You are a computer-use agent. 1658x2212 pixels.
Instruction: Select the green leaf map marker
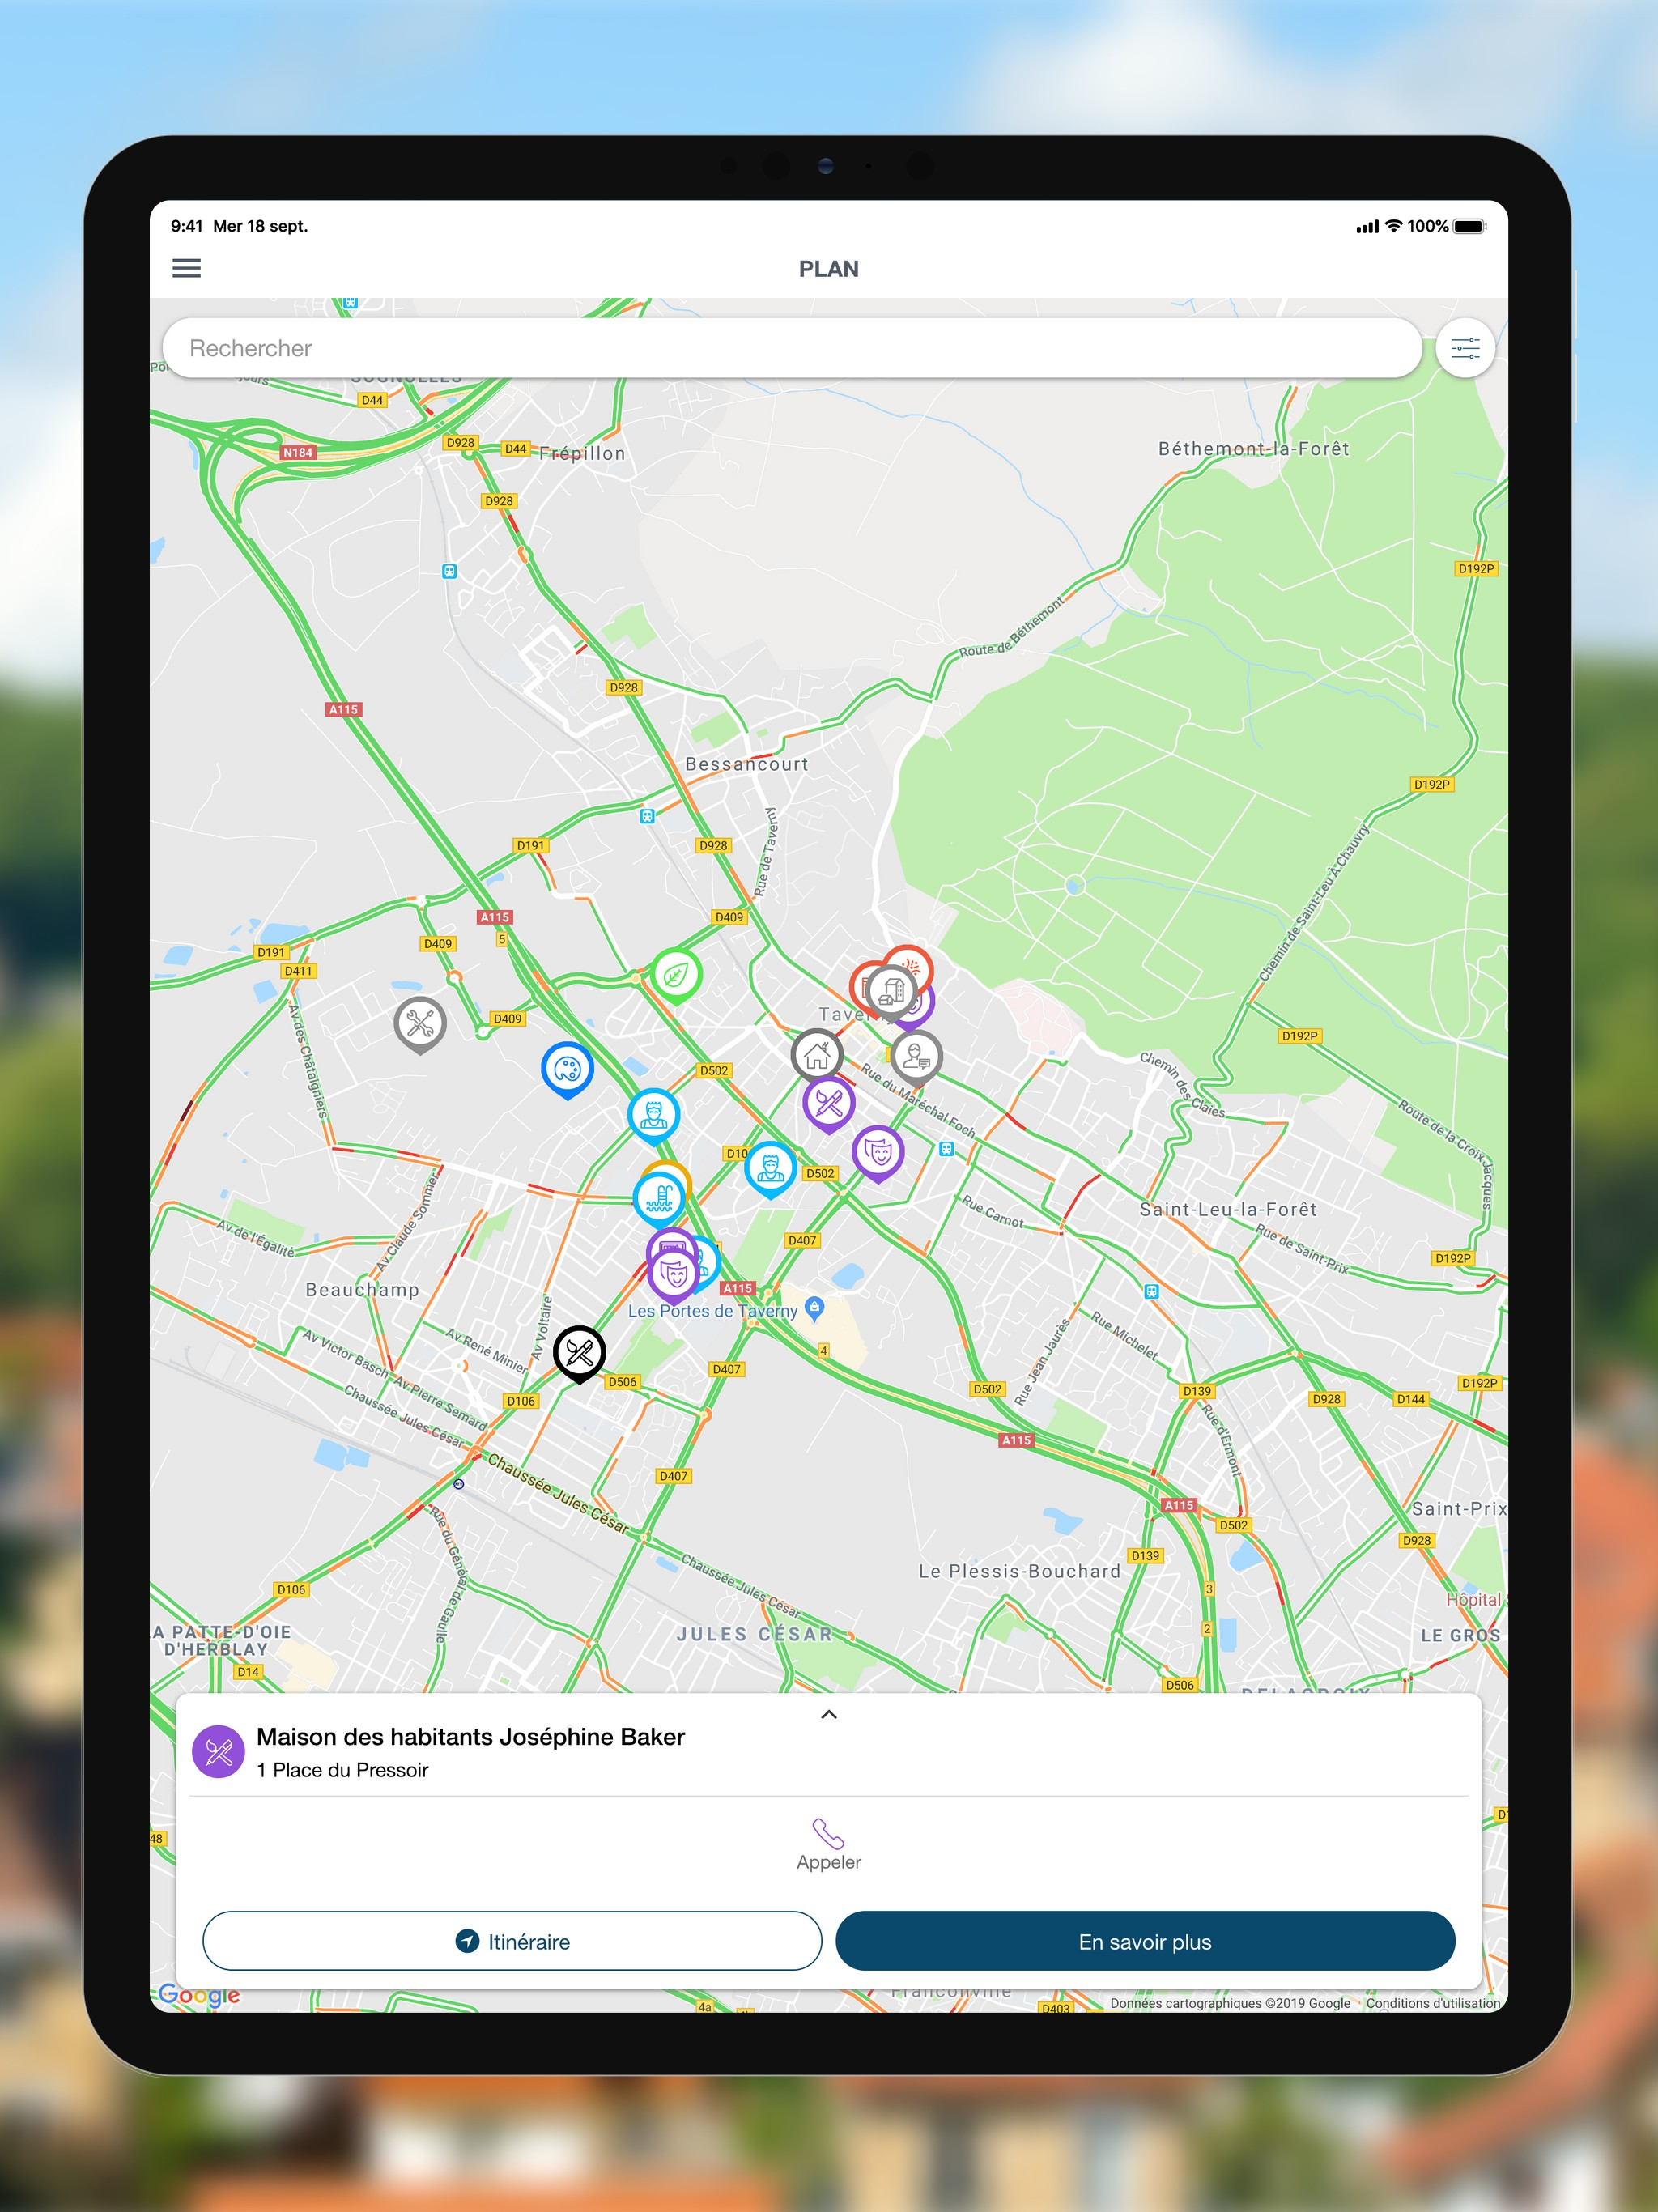(676, 975)
